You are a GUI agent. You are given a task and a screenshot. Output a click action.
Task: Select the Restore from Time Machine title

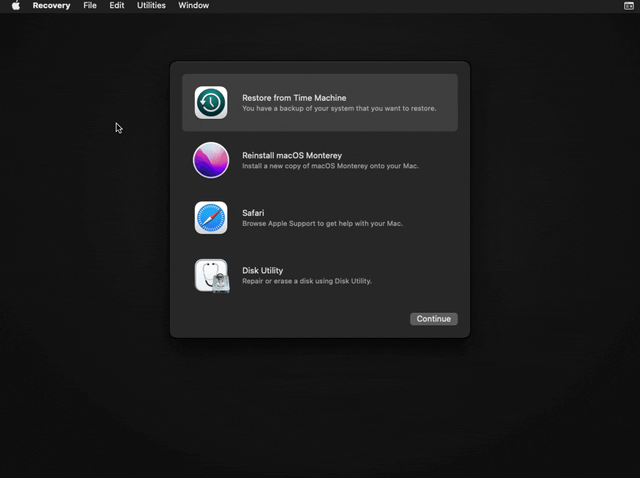(x=294, y=98)
